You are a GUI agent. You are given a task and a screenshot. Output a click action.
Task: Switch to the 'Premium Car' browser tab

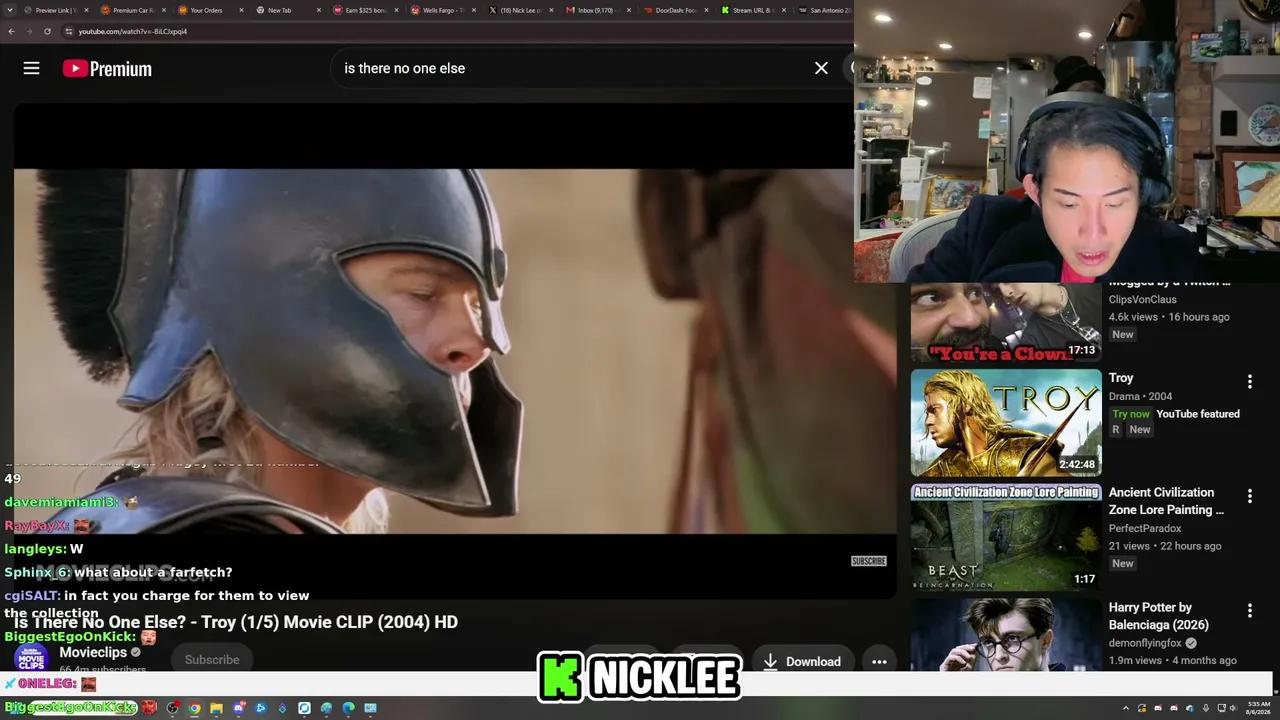click(x=132, y=10)
